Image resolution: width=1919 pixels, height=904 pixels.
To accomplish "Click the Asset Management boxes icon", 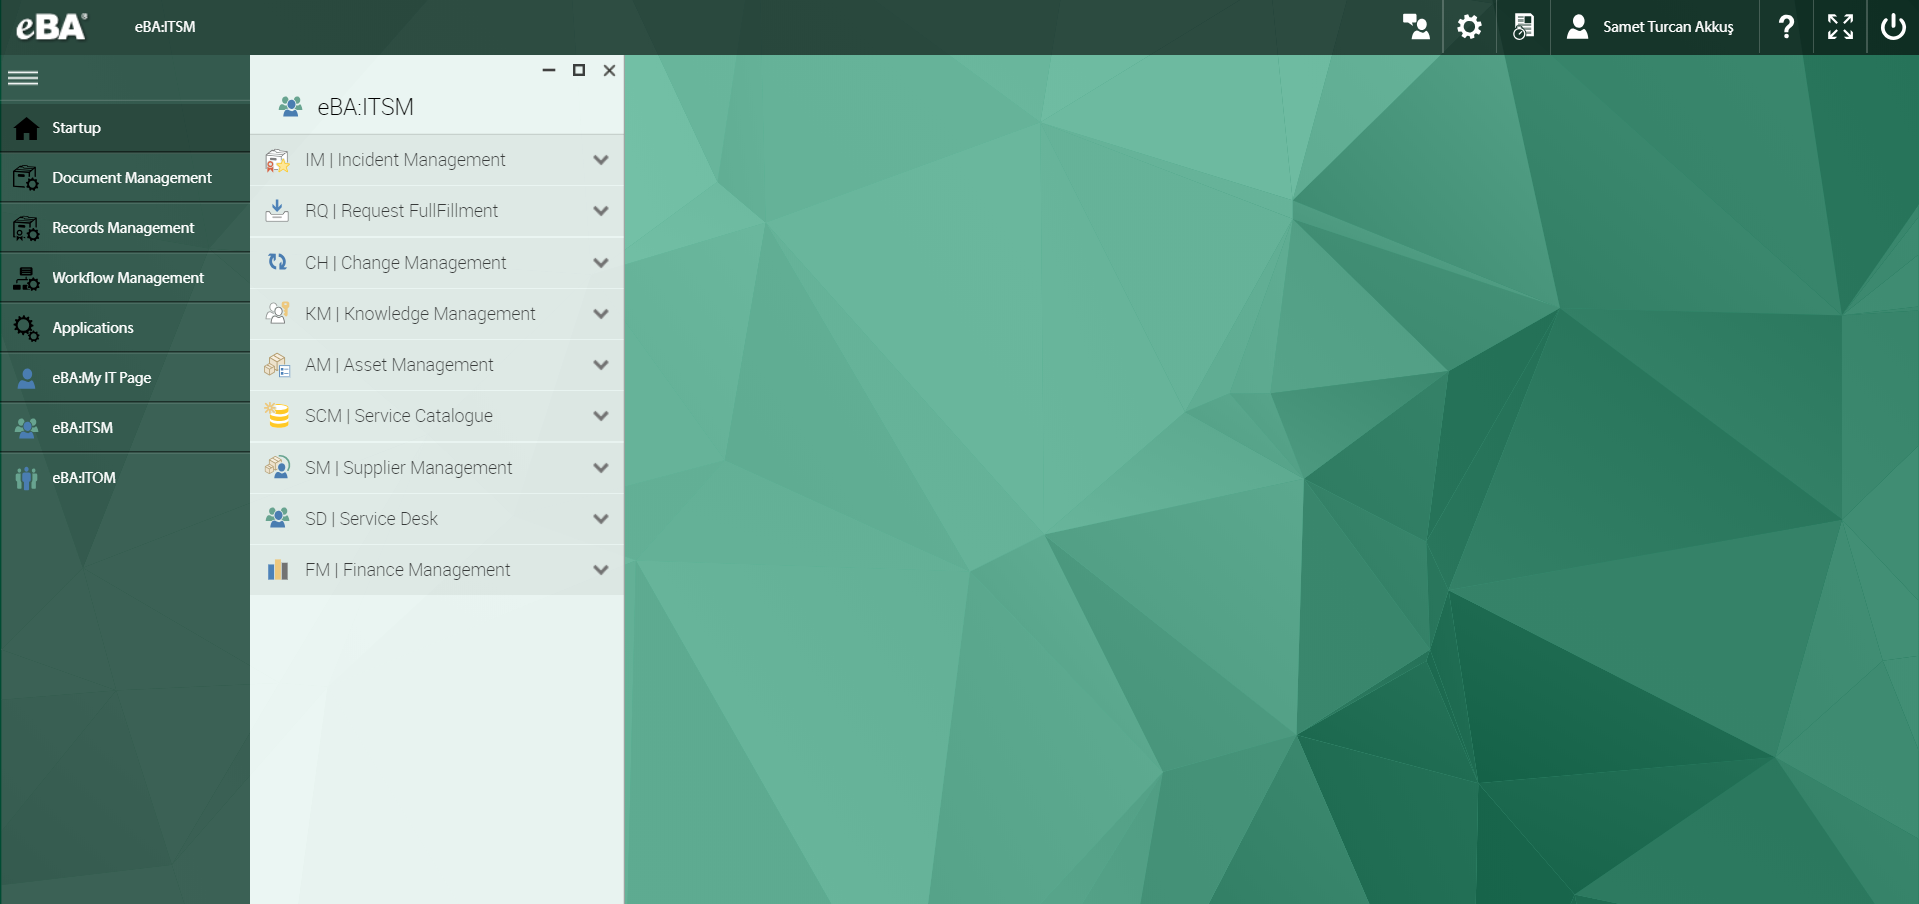I will click(x=277, y=365).
